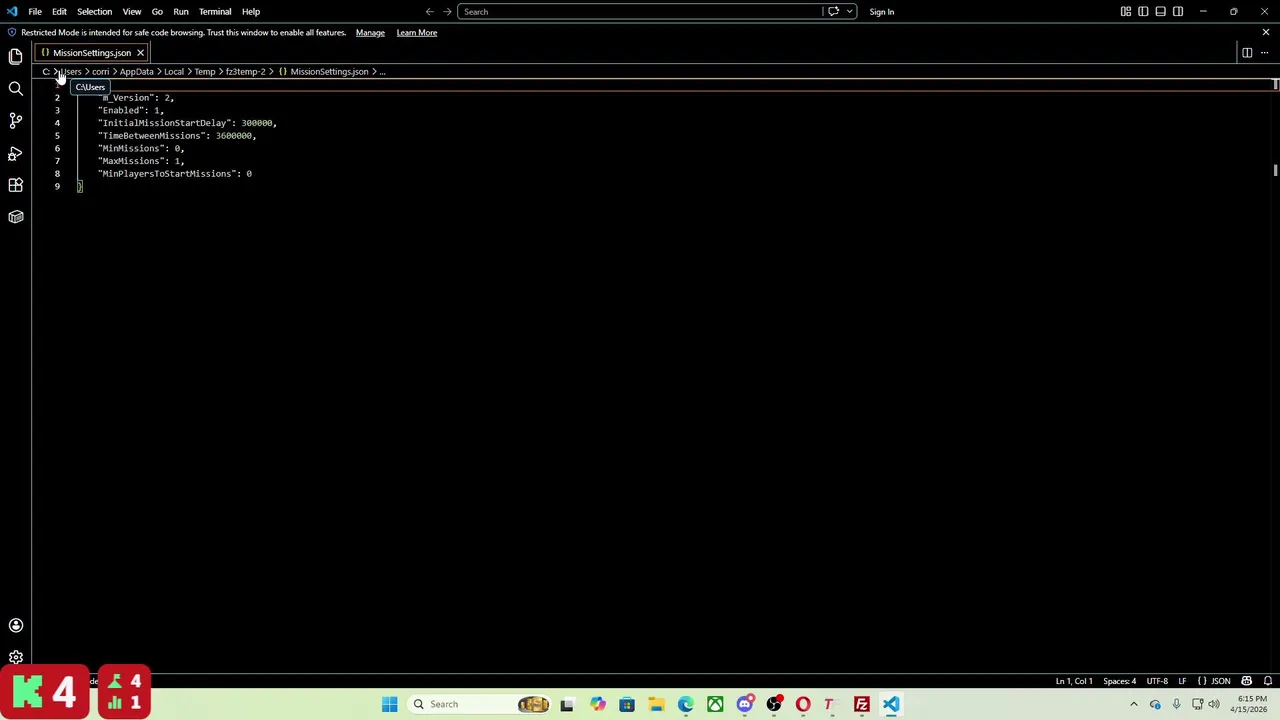Expand the chat dropdown arrow in title bar
Image resolution: width=1280 pixels, height=720 pixels.
[850, 11]
